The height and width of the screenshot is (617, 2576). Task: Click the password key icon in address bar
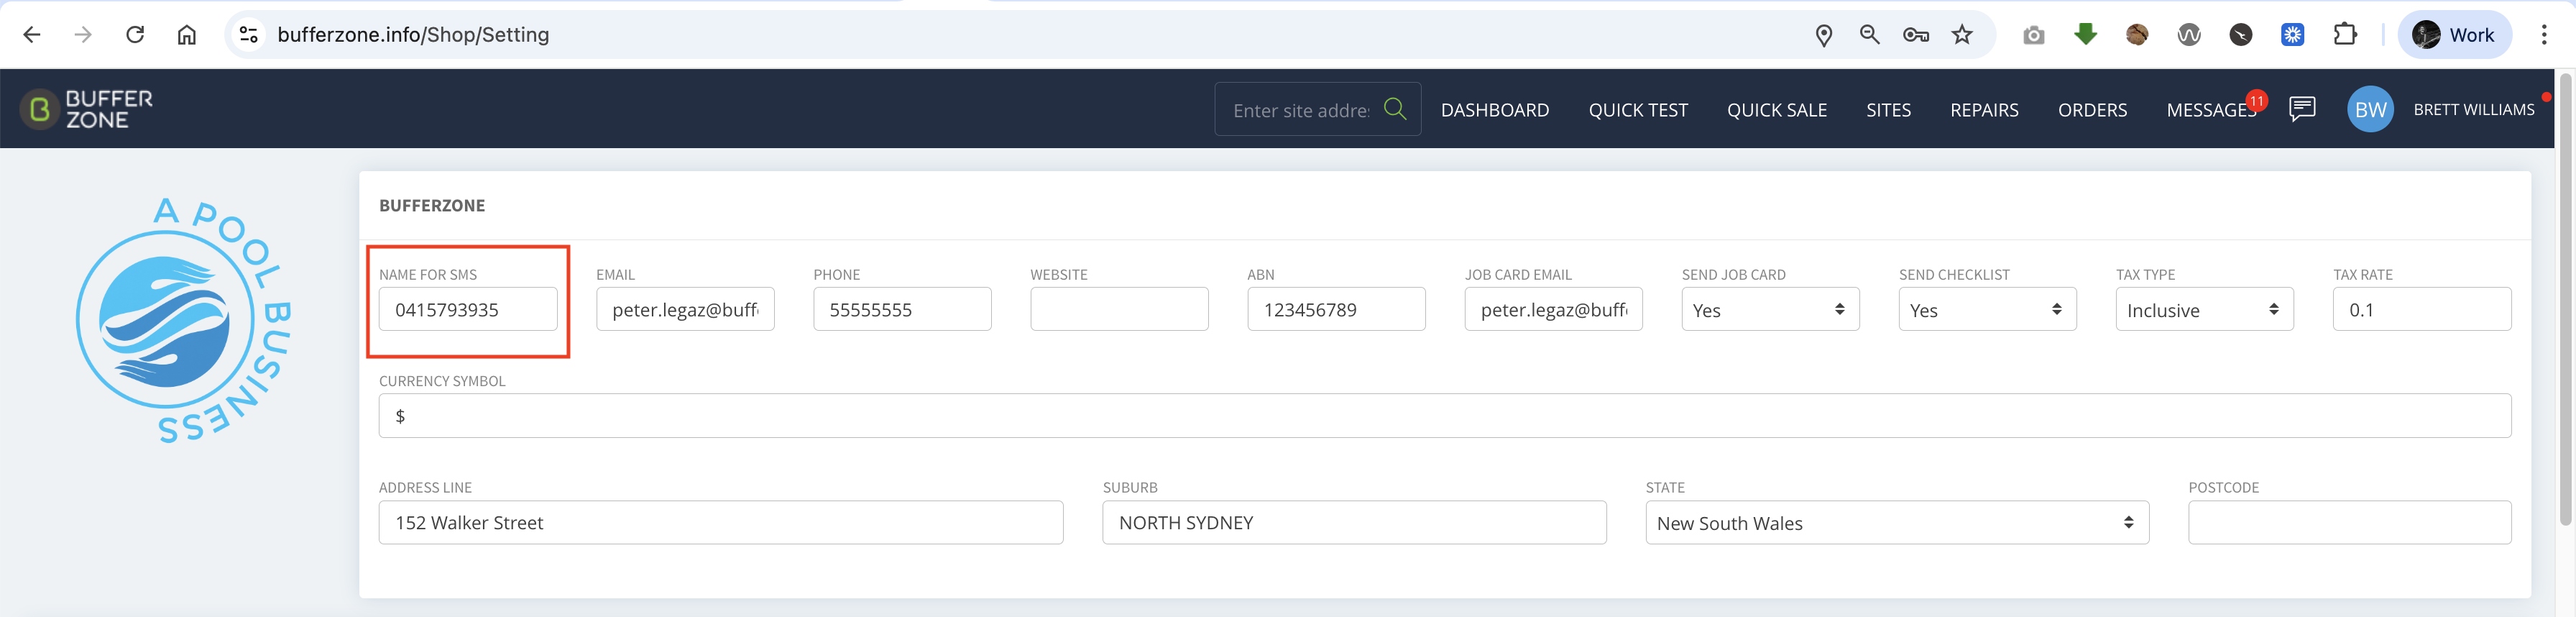[1915, 35]
